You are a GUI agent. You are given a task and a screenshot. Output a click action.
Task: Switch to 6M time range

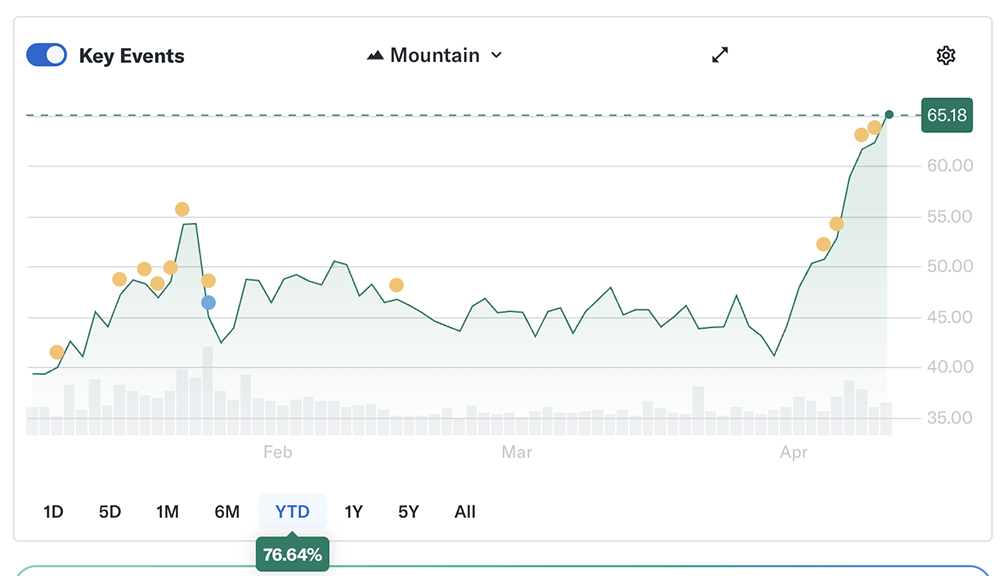[227, 512]
